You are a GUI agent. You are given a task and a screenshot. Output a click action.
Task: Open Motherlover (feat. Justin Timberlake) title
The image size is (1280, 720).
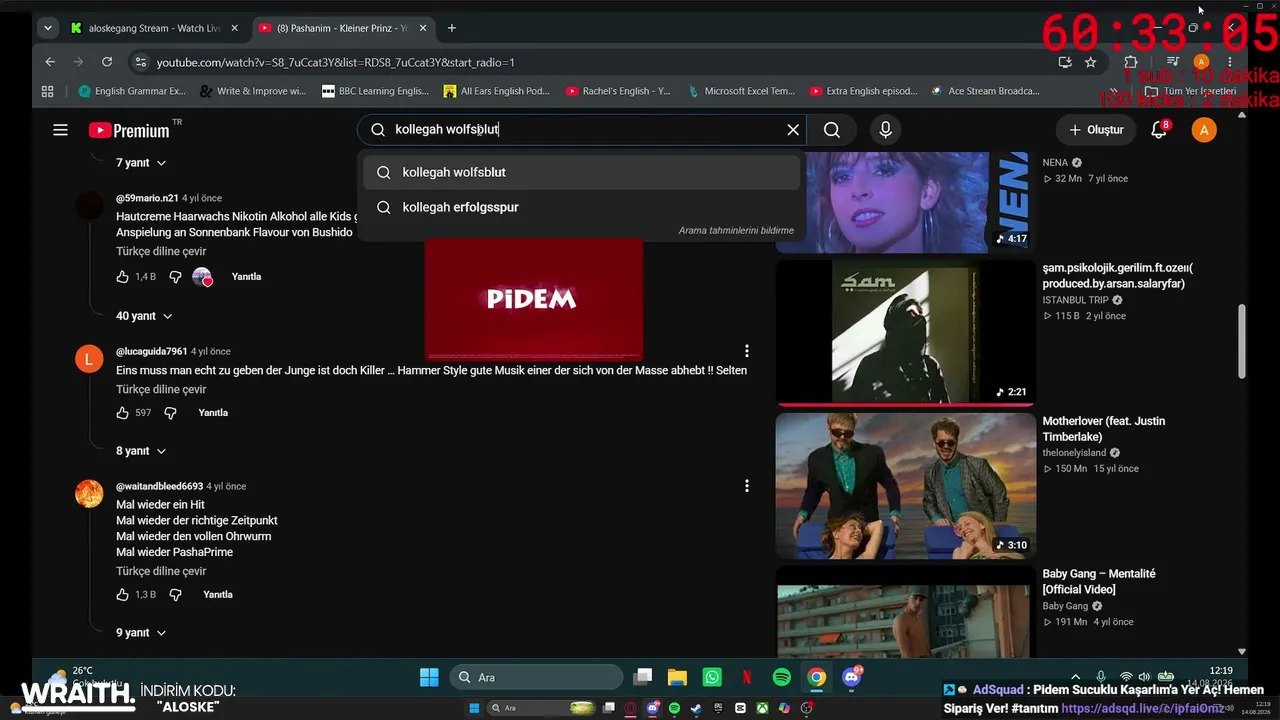coord(1104,429)
